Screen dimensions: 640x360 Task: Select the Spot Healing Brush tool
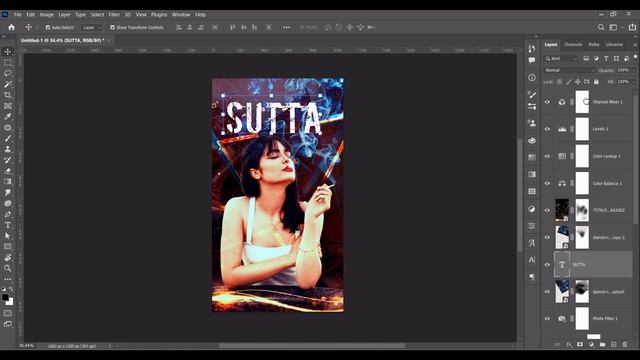tap(8, 127)
